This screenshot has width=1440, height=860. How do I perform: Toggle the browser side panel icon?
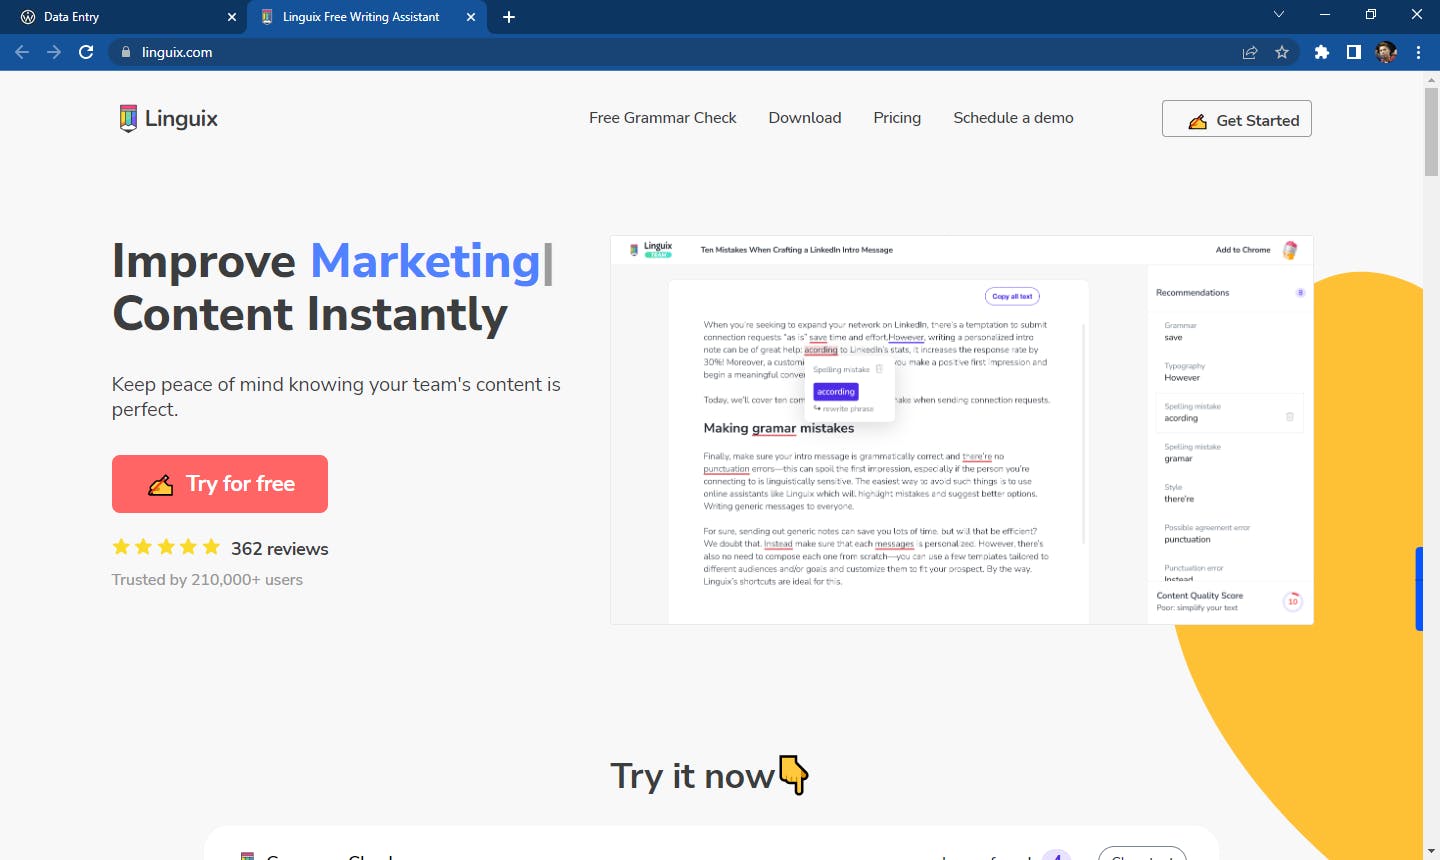point(1354,52)
